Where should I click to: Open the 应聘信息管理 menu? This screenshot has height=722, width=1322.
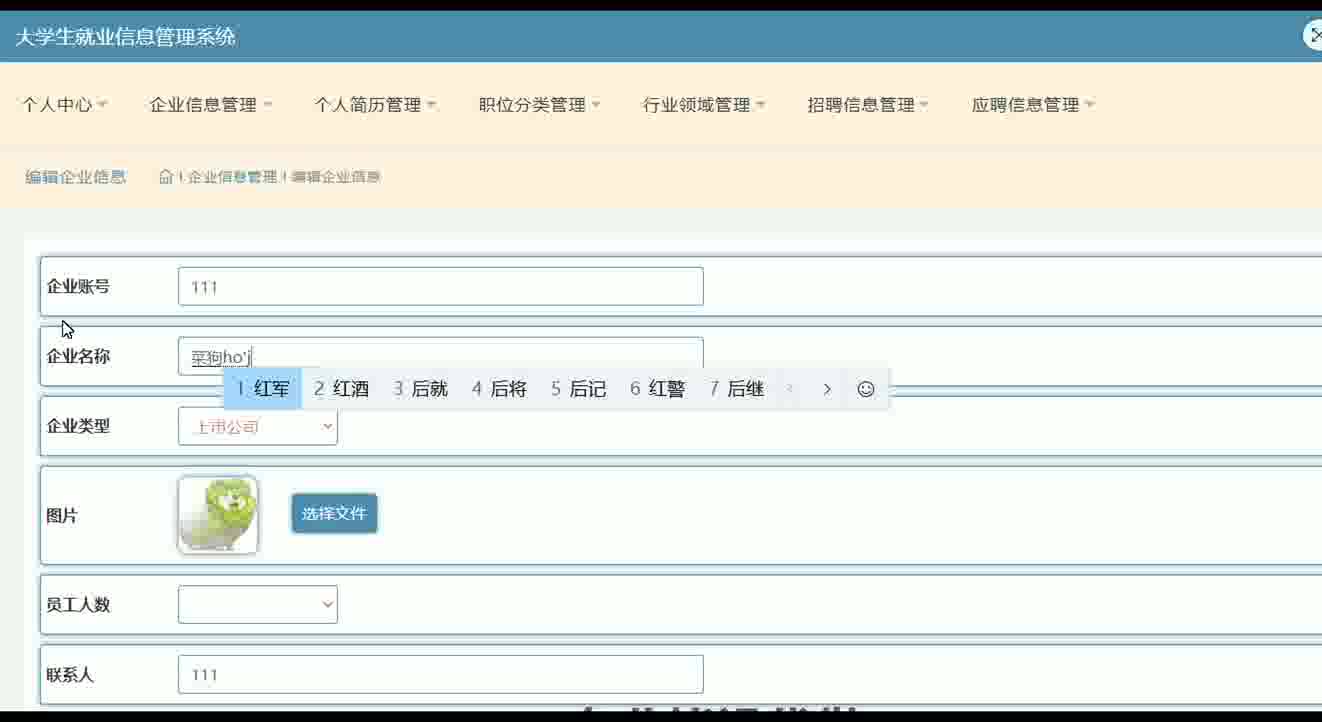pyautogui.click(x=1033, y=104)
